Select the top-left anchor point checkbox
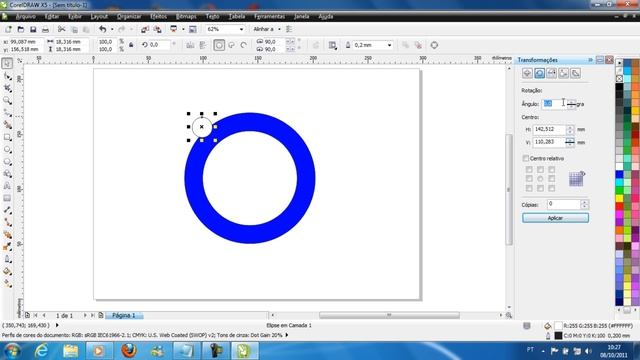The width and height of the screenshot is (640, 360). (x=529, y=169)
